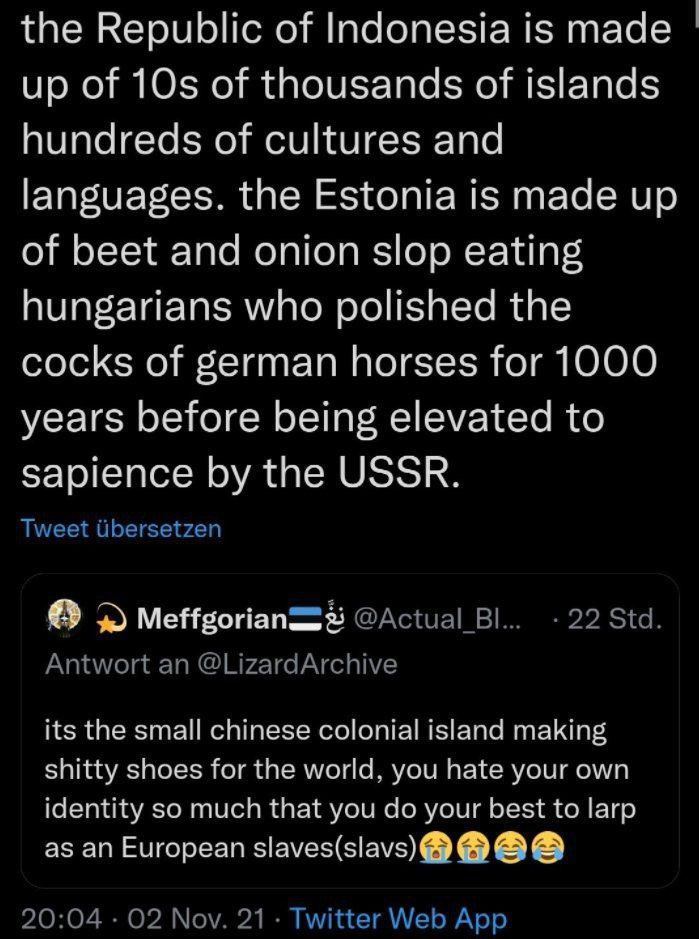Click the Antwort an reply label
This screenshot has height=939, width=699.
[117, 664]
